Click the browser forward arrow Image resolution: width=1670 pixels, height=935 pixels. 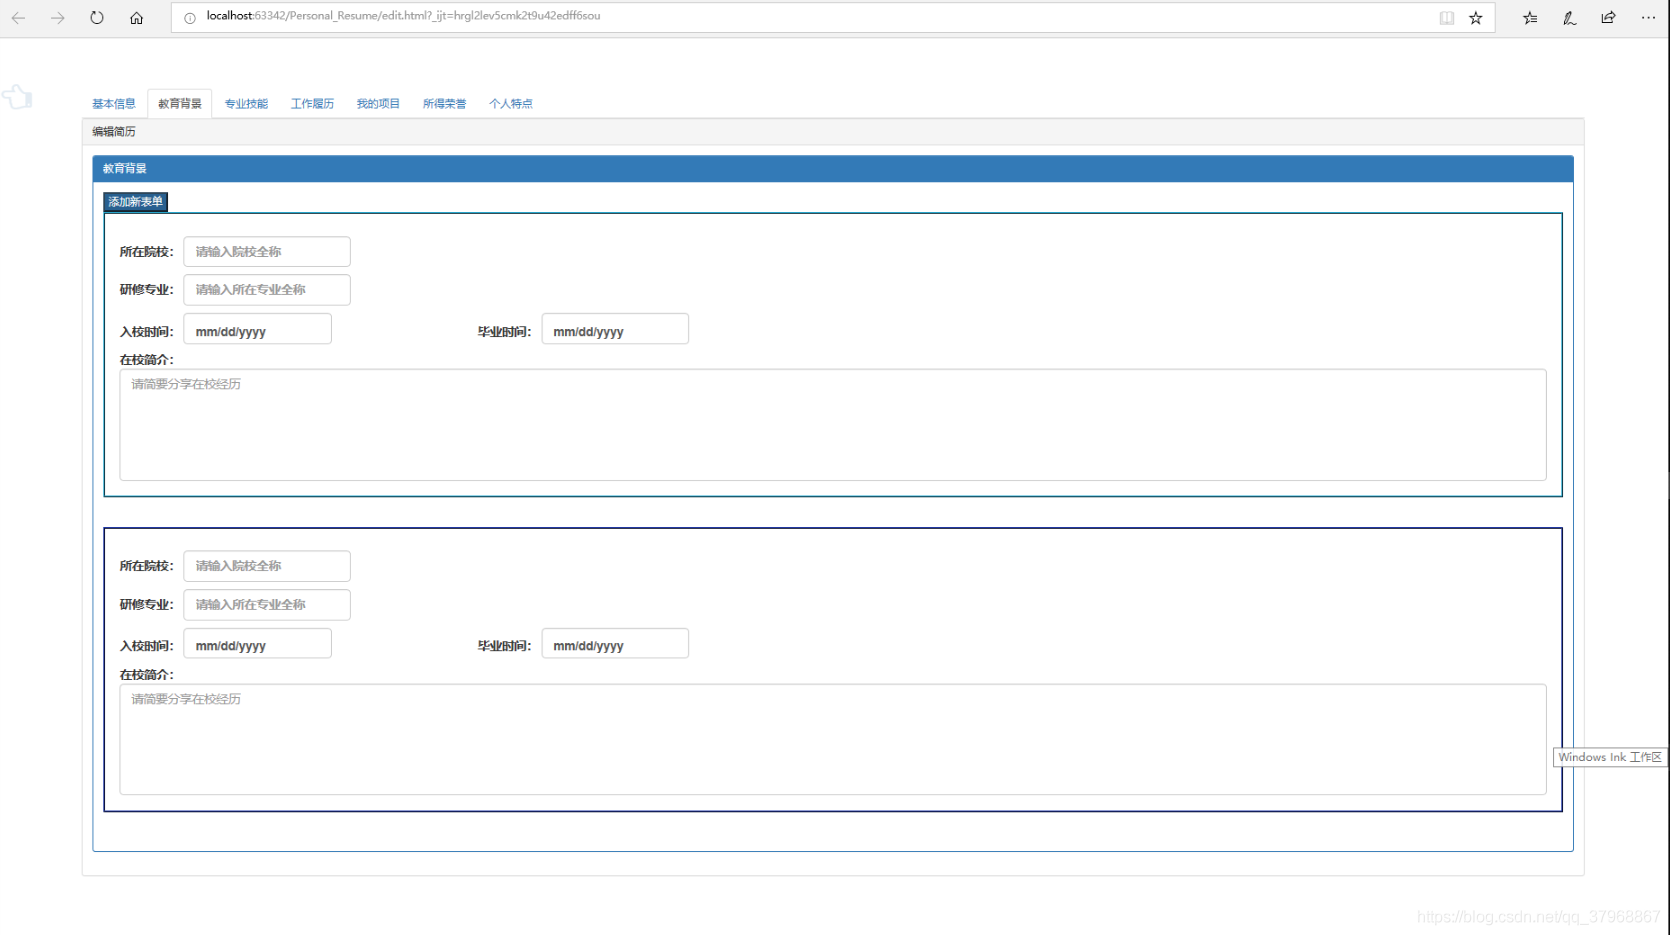click(58, 18)
